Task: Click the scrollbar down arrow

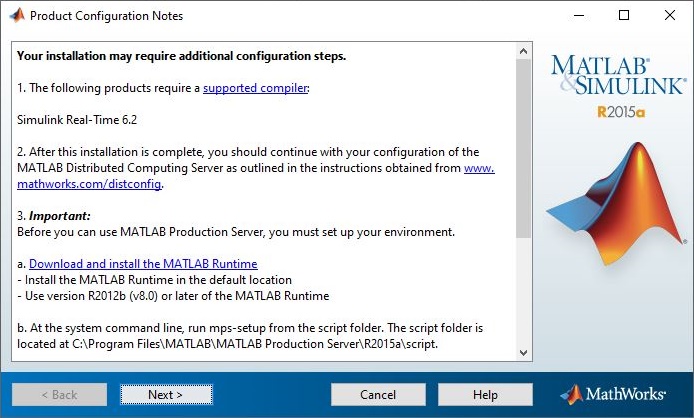Action: [524, 353]
